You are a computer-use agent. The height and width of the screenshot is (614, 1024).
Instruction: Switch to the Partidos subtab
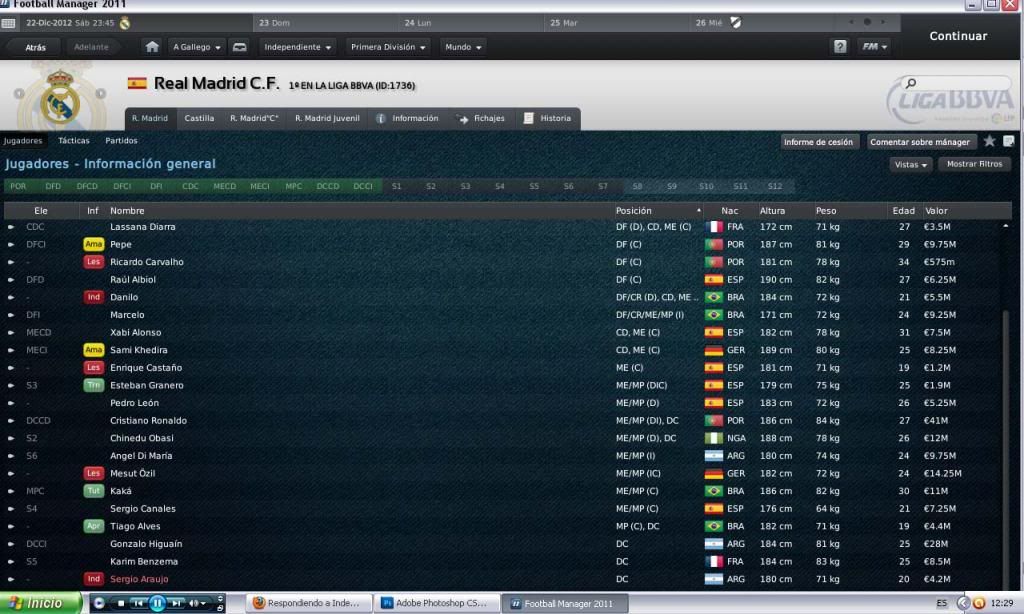pyautogui.click(x=121, y=140)
